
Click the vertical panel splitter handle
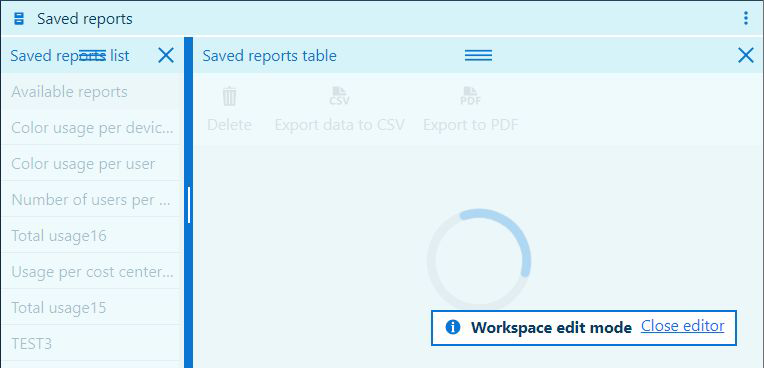click(189, 205)
